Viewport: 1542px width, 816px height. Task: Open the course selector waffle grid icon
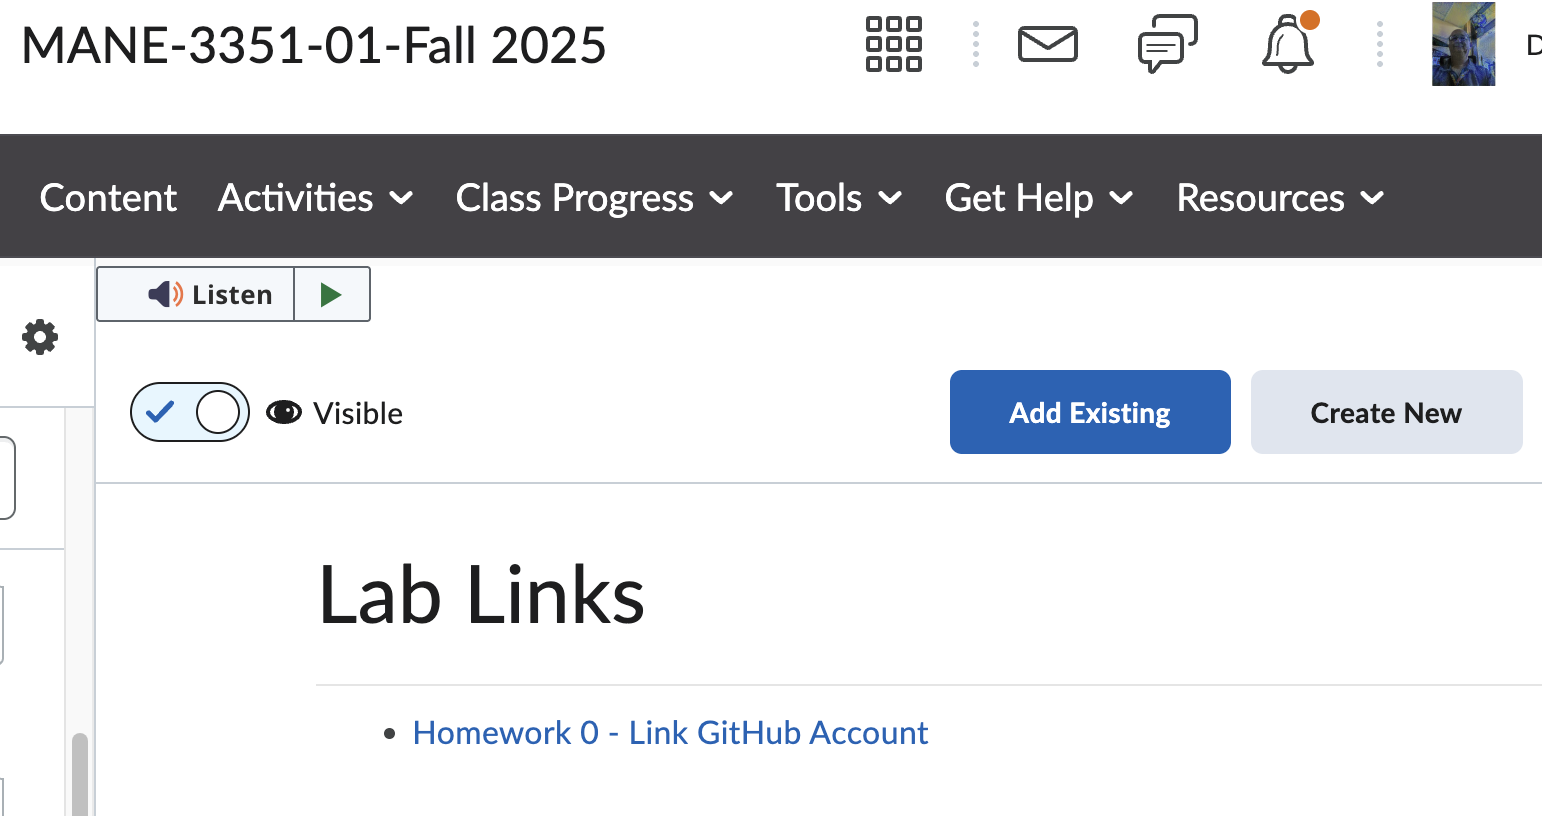[893, 45]
